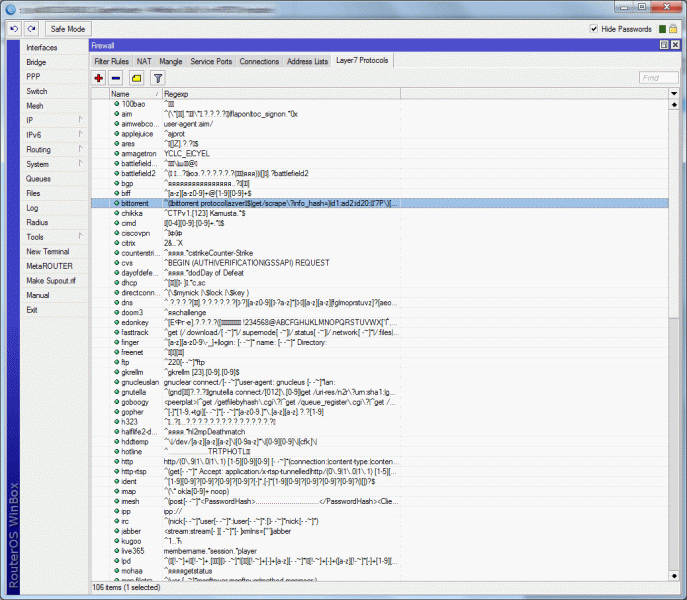The width and height of the screenshot is (687, 600).
Task: Switch to the Service Ports tab
Action: tap(211, 61)
